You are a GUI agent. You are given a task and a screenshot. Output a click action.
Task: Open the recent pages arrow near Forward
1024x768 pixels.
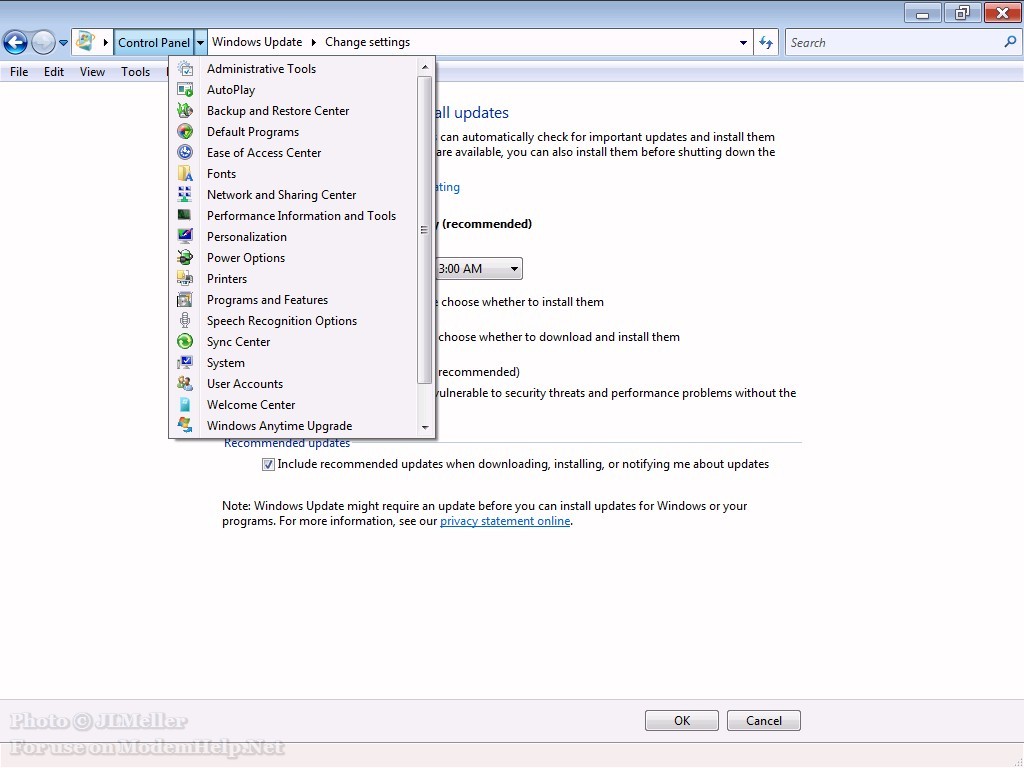coord(63,42)
